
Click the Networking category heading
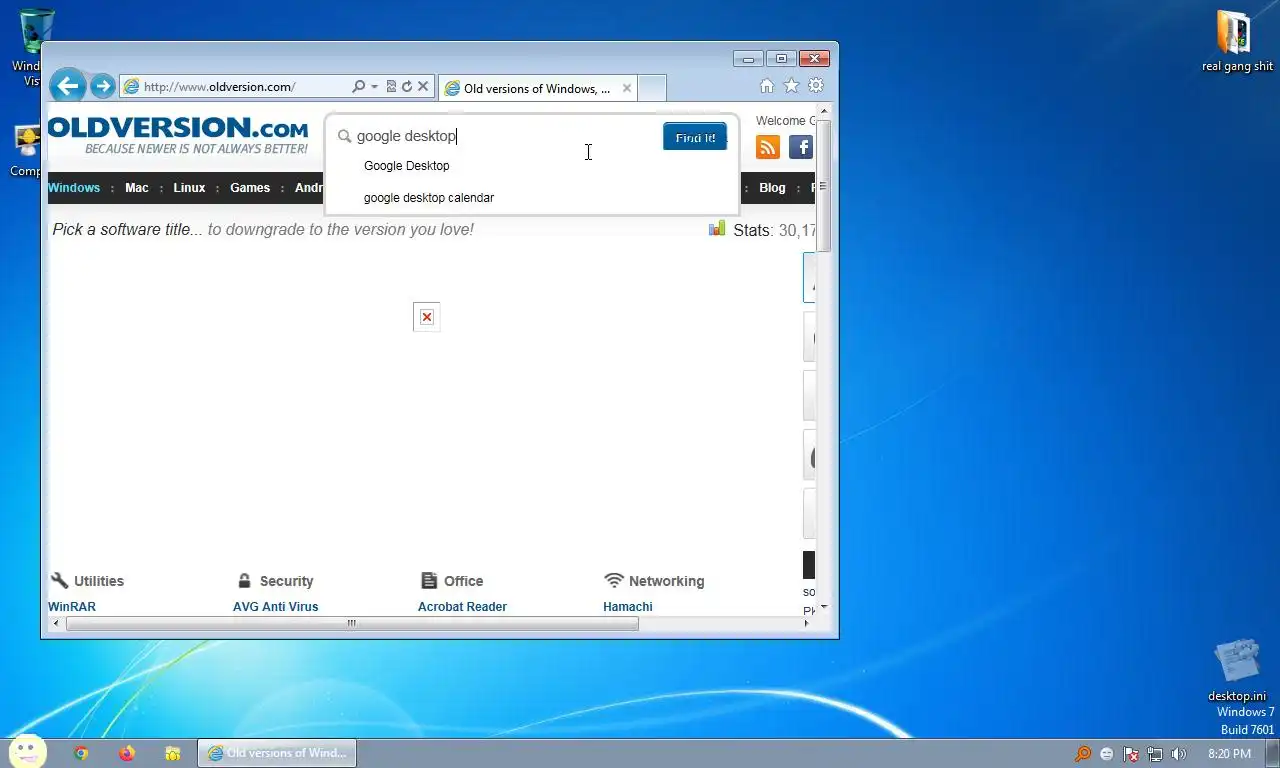(x=655, y=581)
